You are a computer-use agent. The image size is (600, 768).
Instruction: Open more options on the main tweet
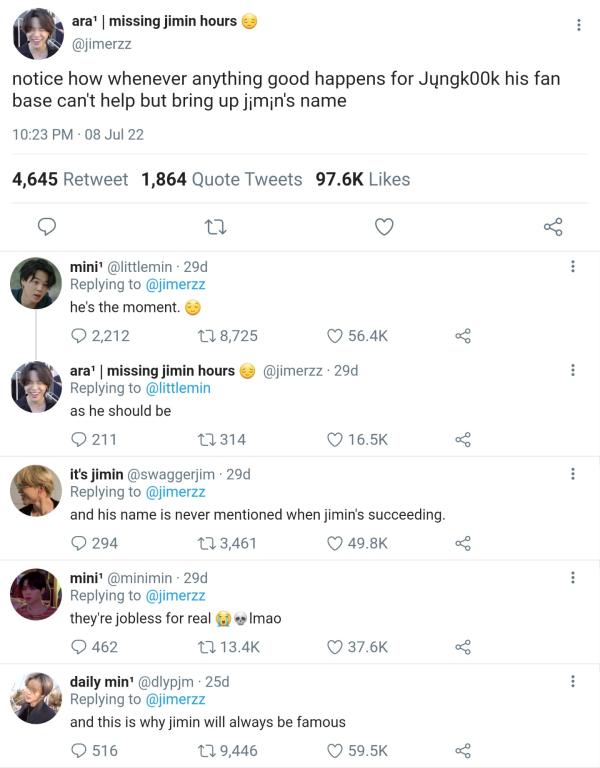pyautogui.click(x=579, y=25)
